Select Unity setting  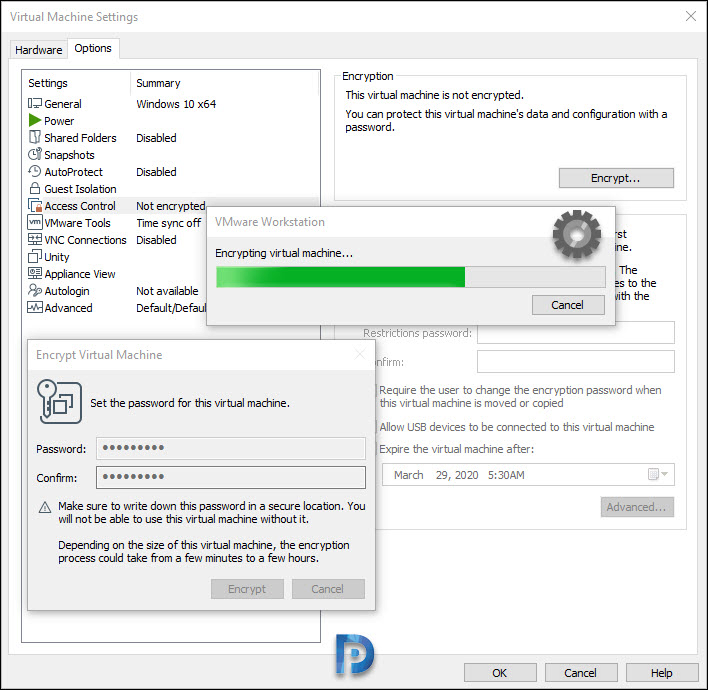[x=57, y=257]
